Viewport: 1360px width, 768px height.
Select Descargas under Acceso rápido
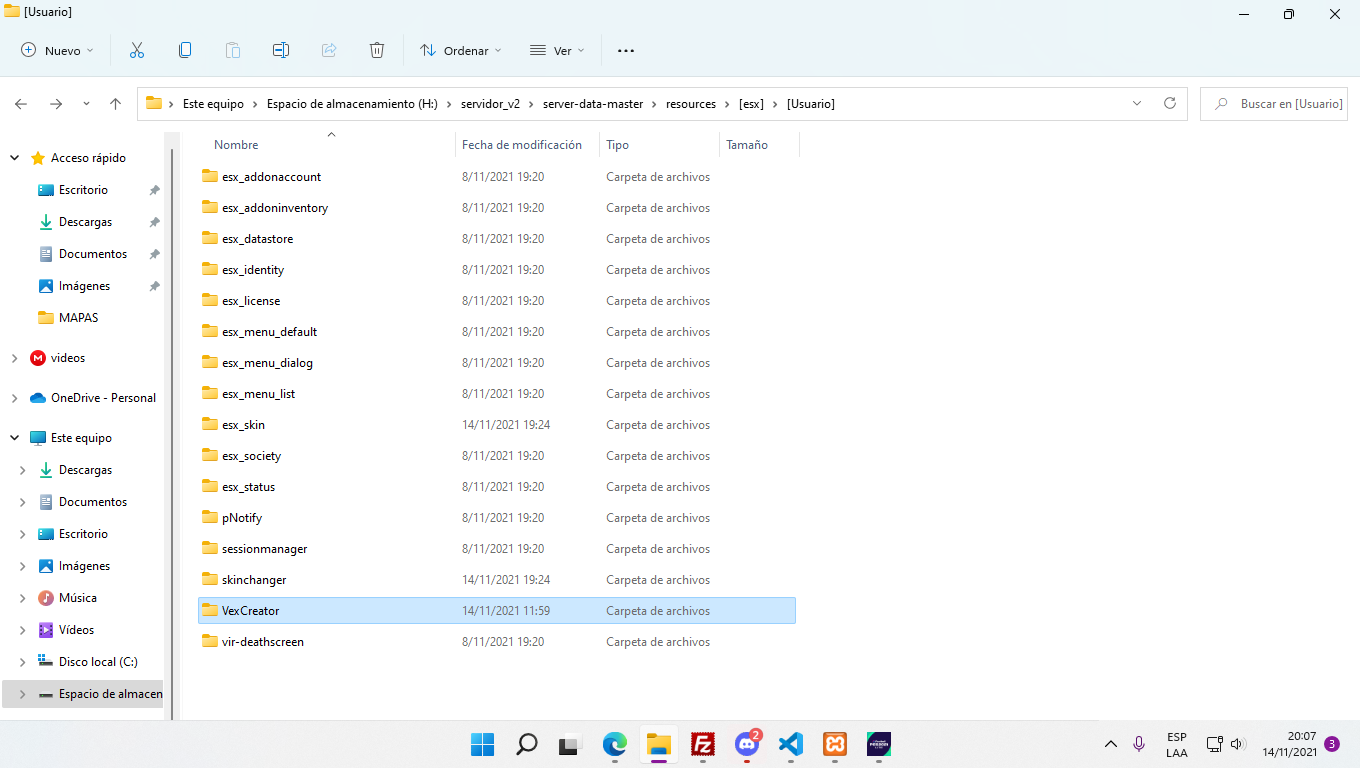click(x=85, y=222)
